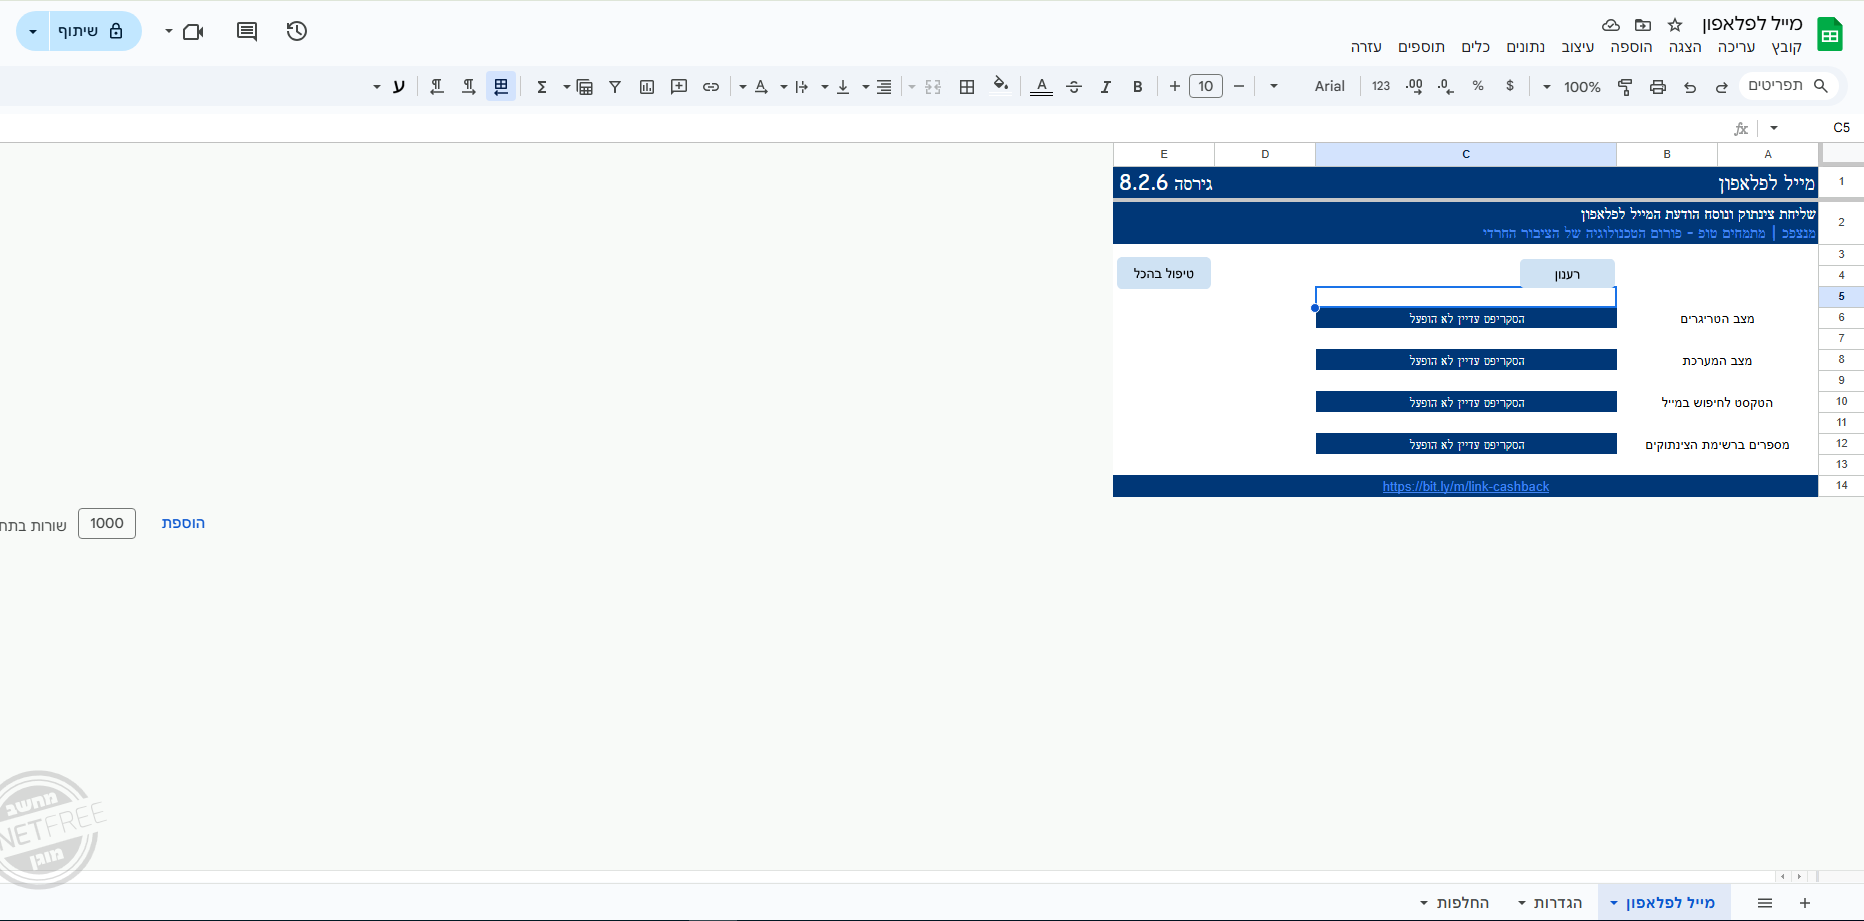Apply italic formatting

point(1106,87)
